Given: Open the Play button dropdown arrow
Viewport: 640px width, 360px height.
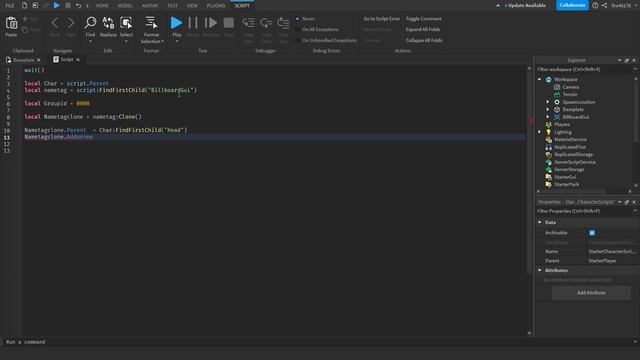Looking at the screenshot, I should click(x=177, y=41).
